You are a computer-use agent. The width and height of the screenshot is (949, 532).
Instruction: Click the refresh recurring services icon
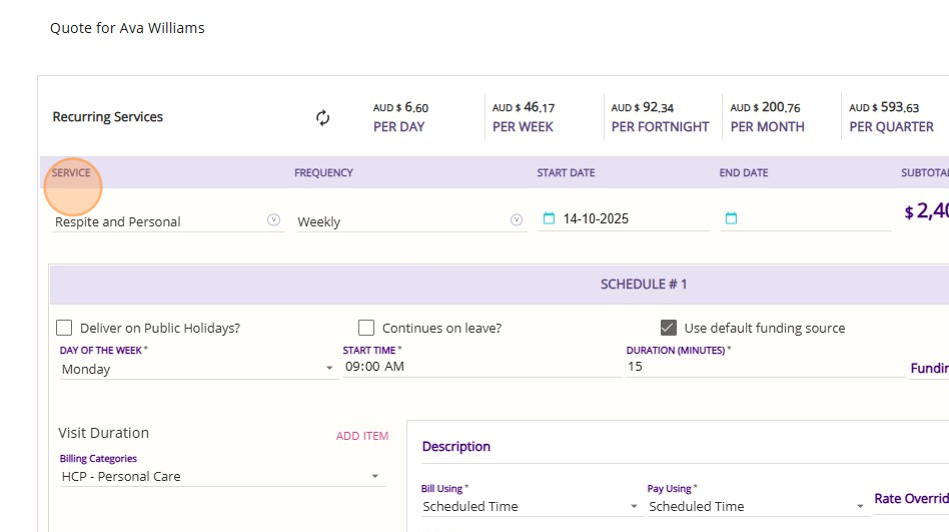tap(323, 118)
